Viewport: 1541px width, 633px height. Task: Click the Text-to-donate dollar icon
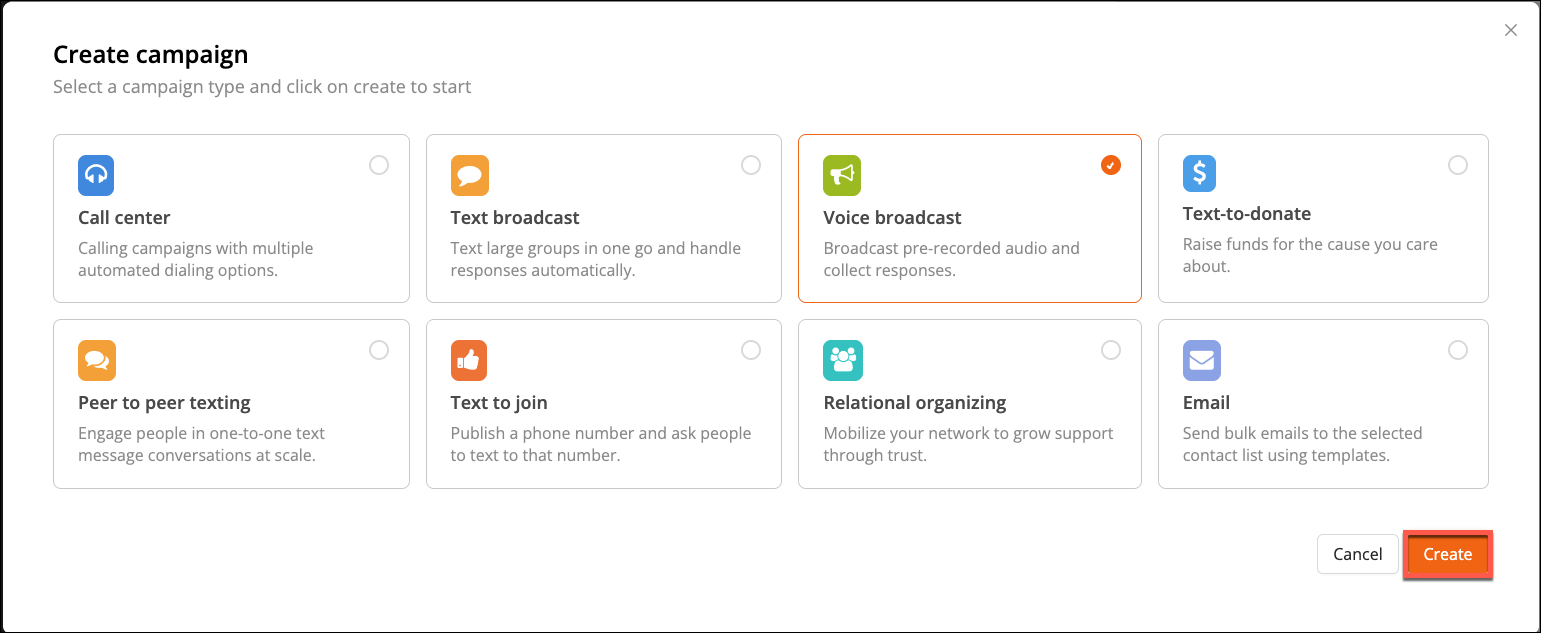(1200, 173)
